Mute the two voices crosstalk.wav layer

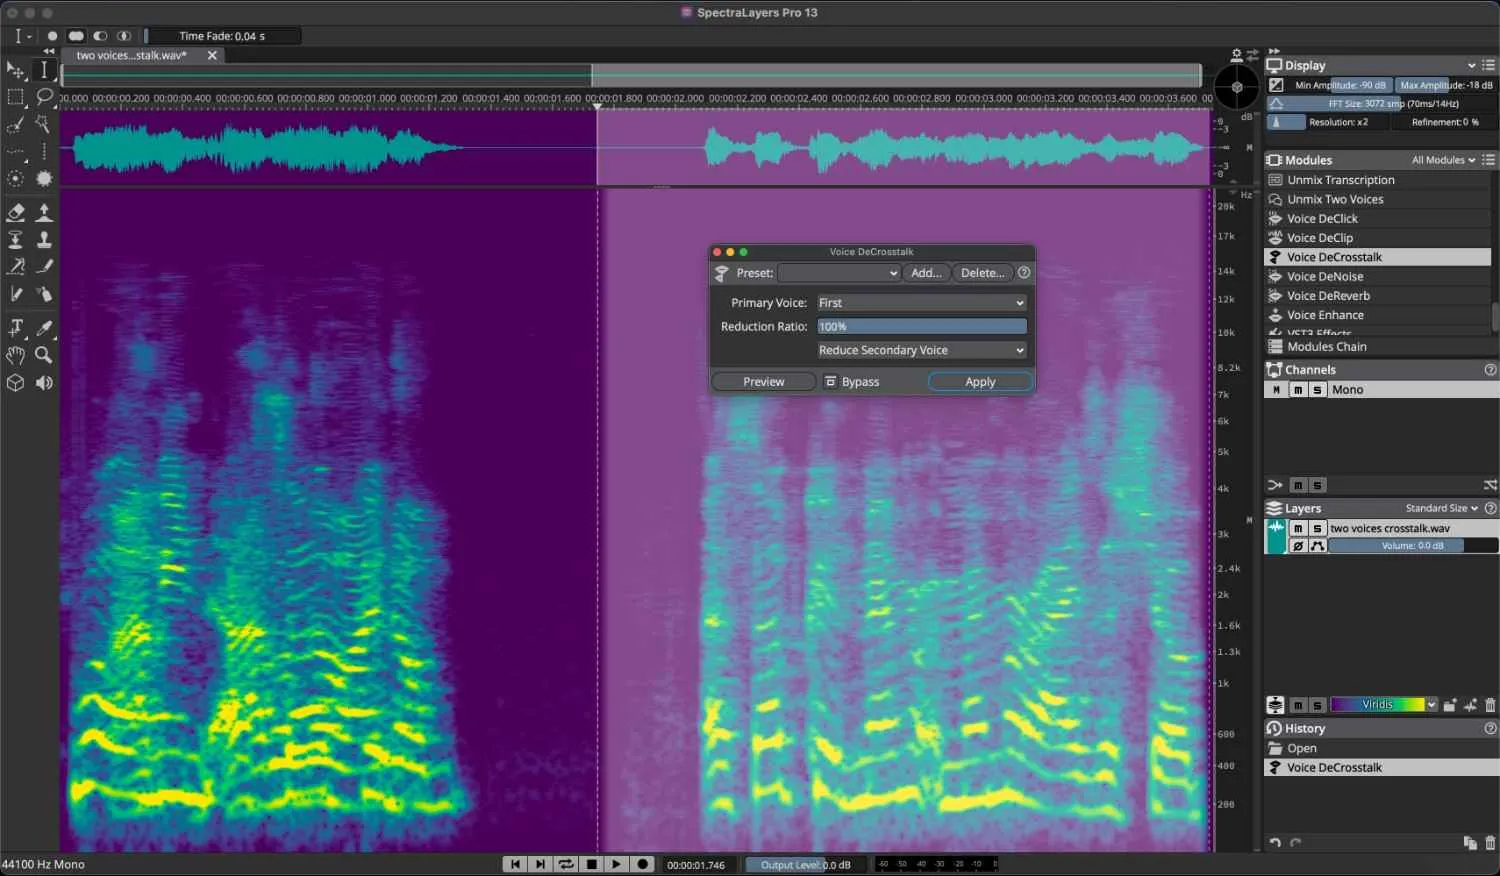pyautogui.click(x=1298, y=528)
